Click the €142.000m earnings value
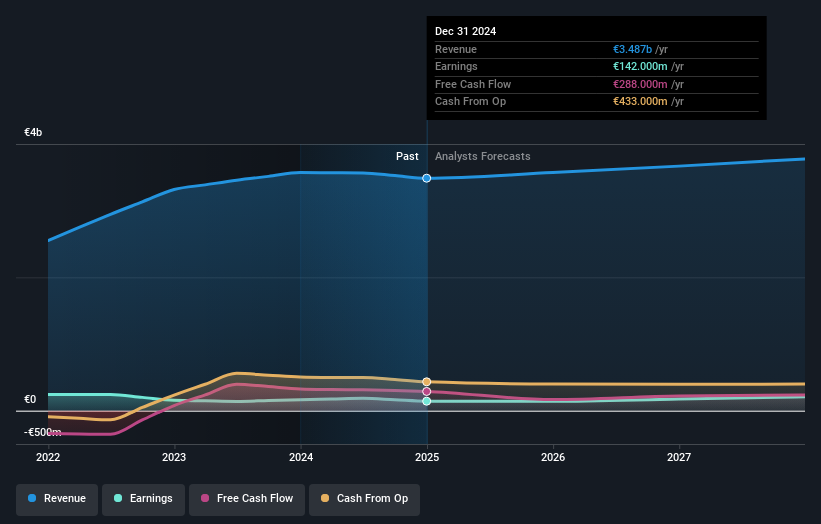This screenshot has height=524, width=821. click(640, 66)
